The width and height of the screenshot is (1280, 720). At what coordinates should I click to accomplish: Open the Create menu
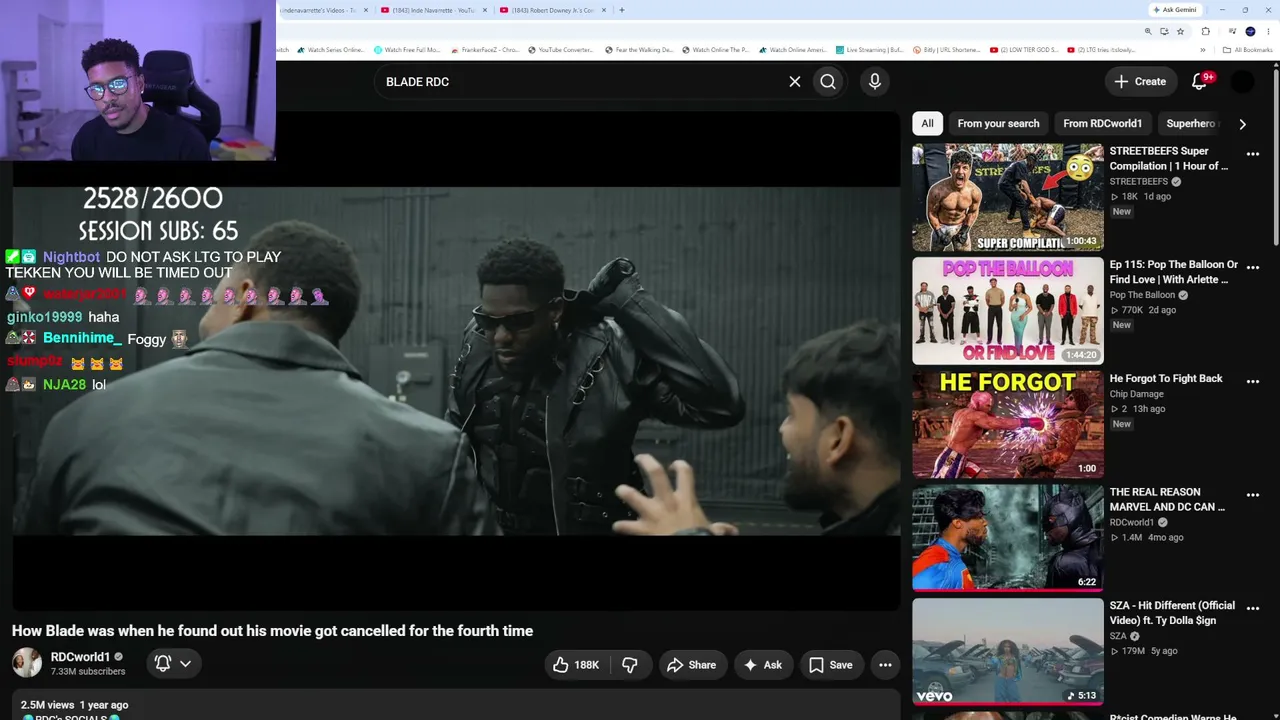coord(1140,82)
